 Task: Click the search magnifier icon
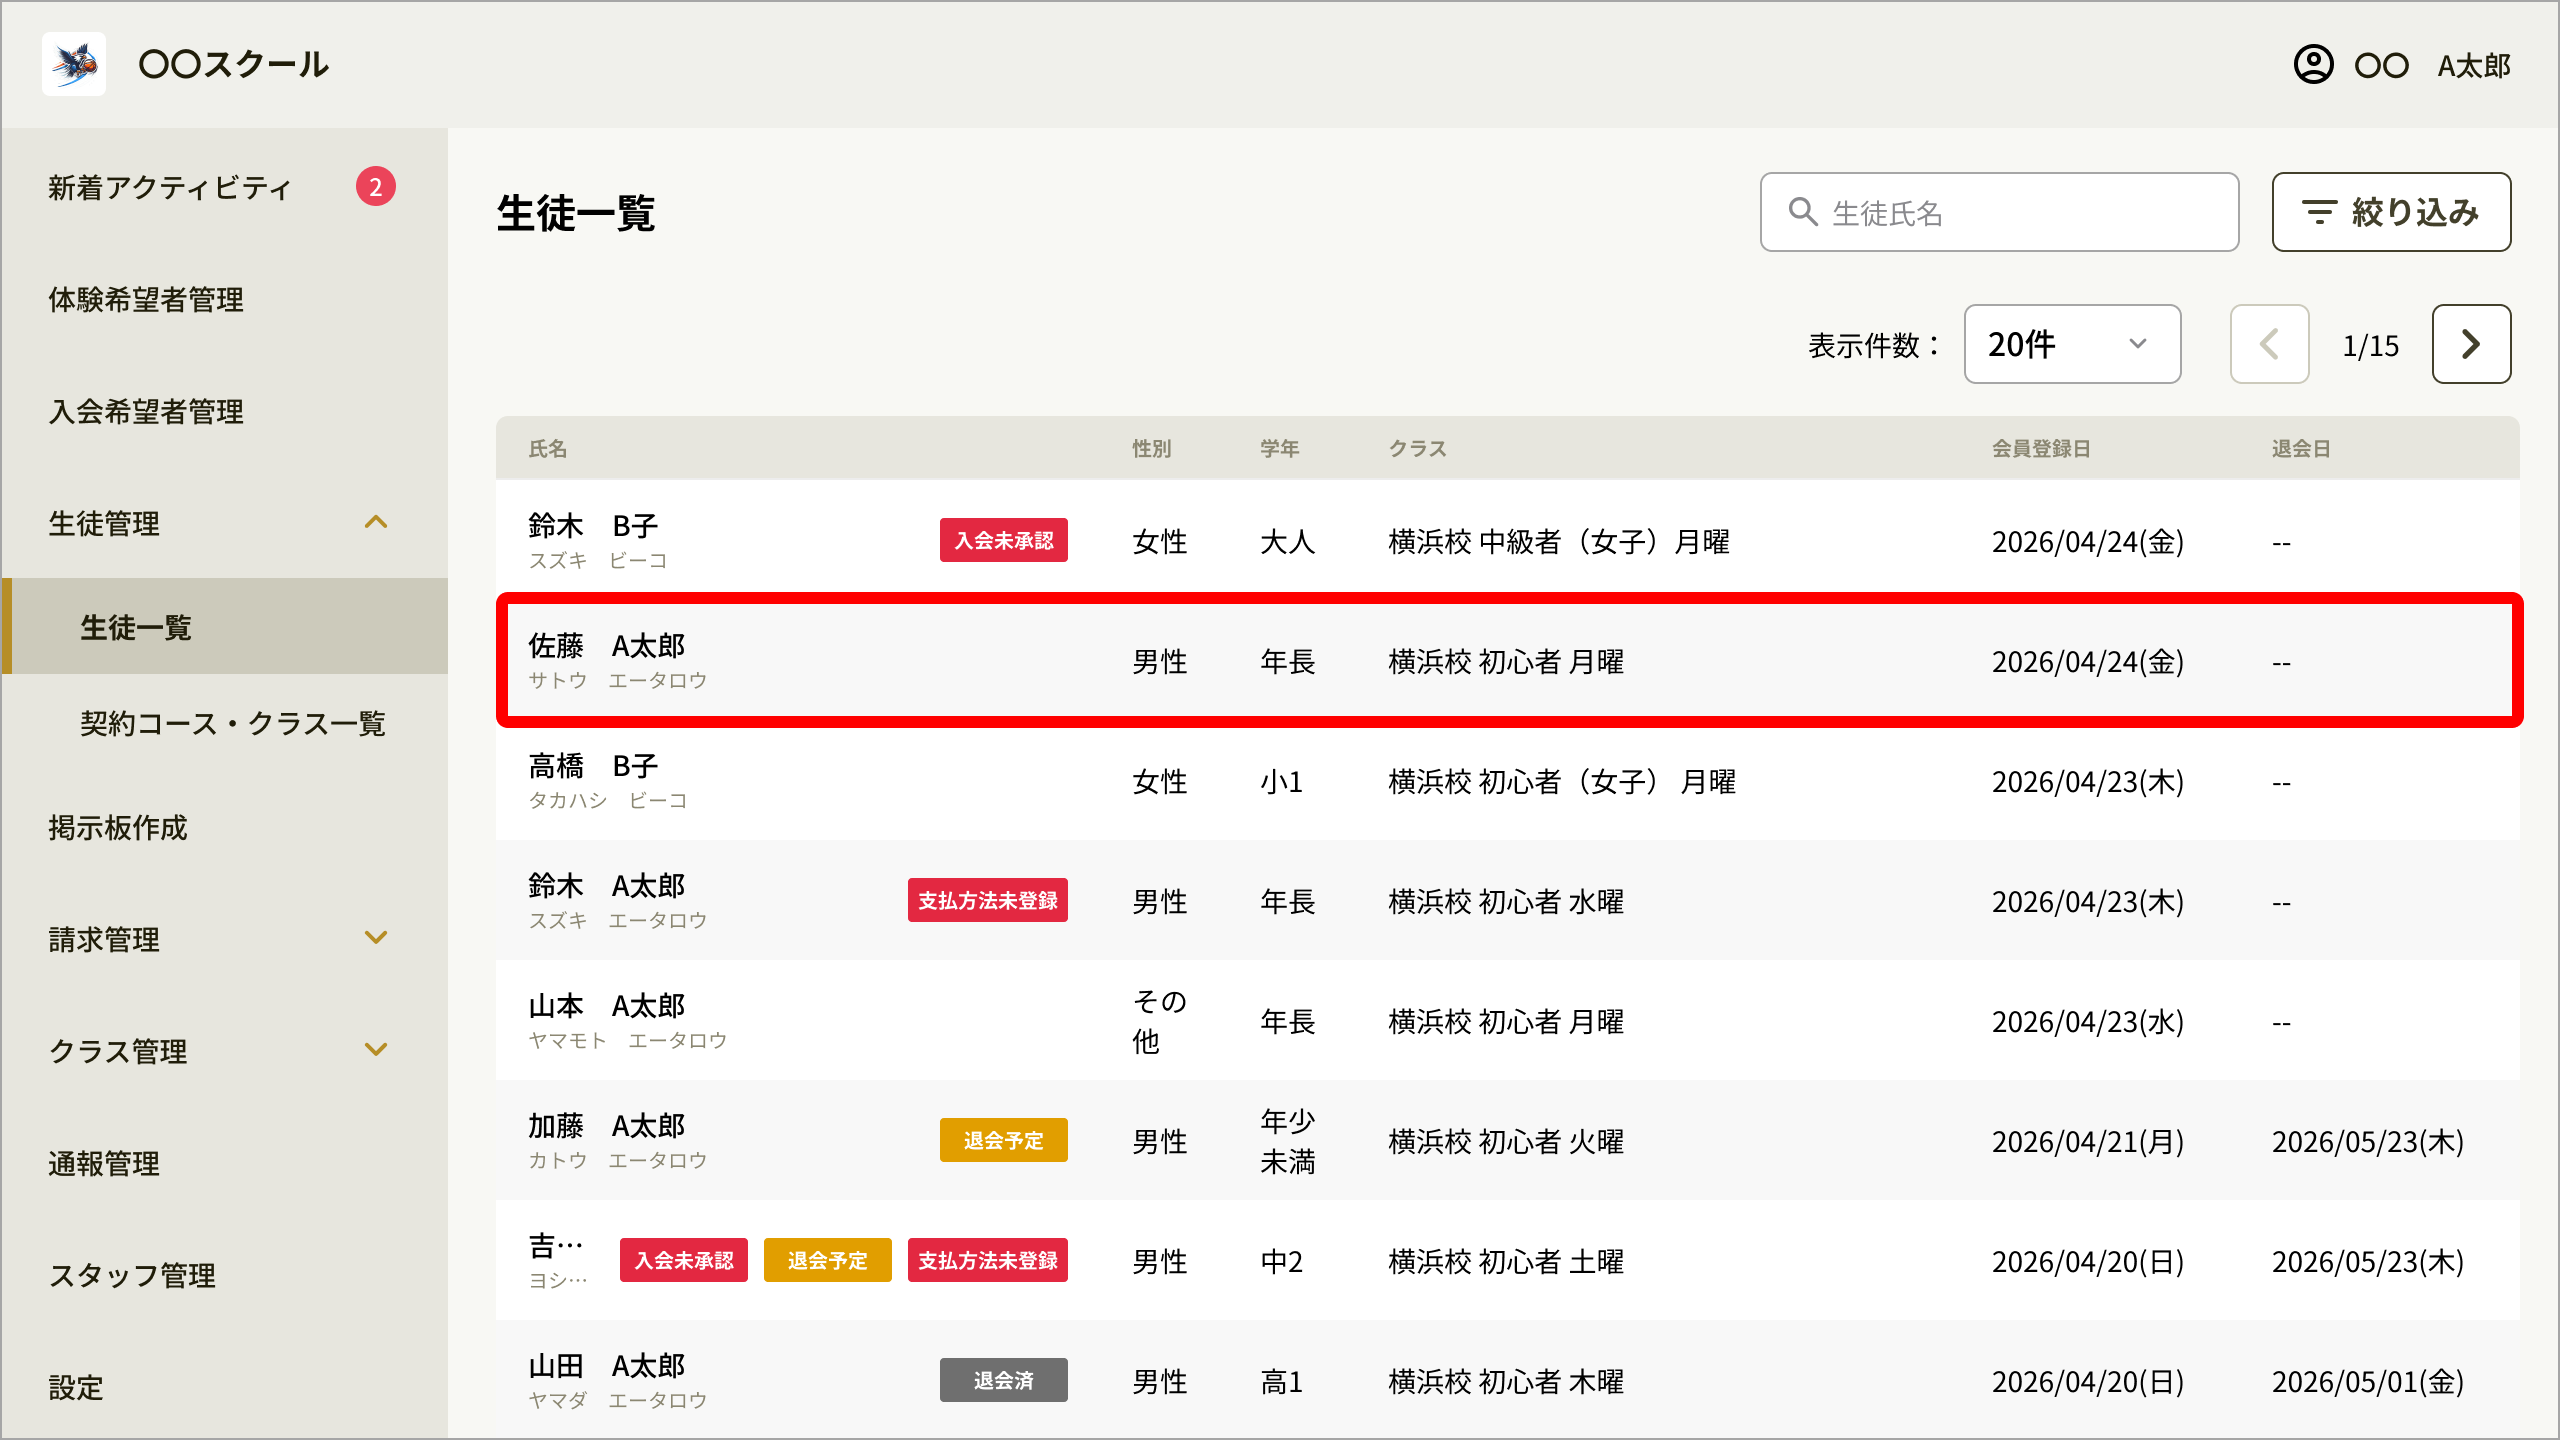point(1803,211)
